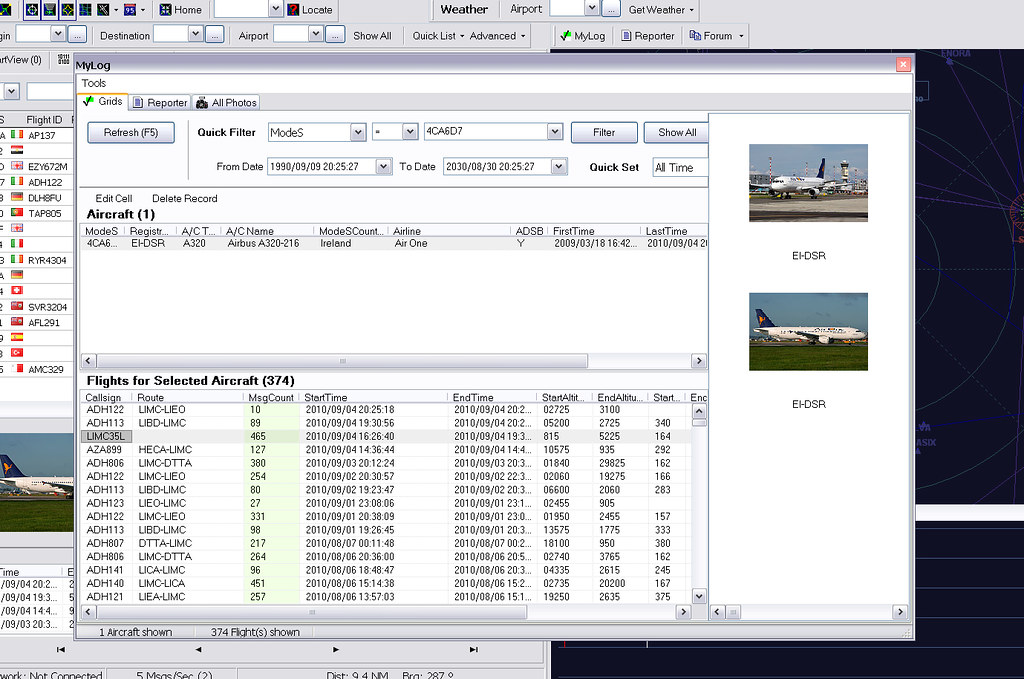Image resolution: width=1024 pixels, height=679 pixels.
Task: Open the Quick List dropdown menu
Action: [438, 36]
